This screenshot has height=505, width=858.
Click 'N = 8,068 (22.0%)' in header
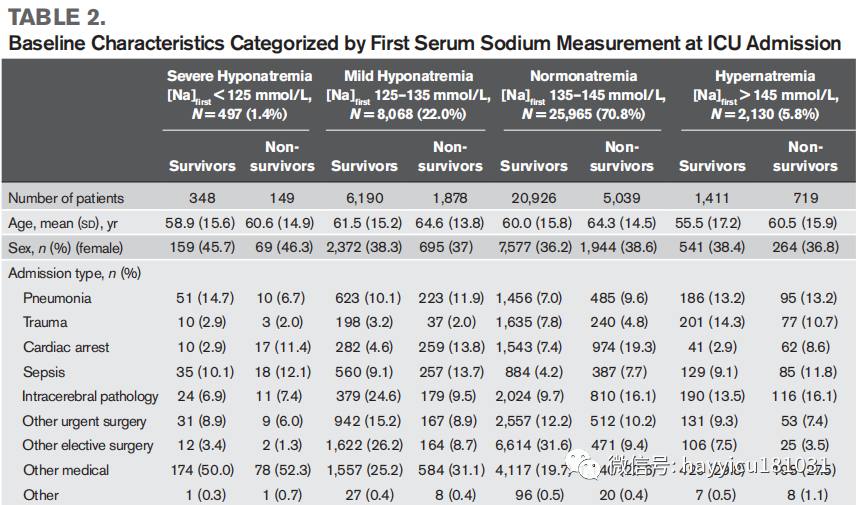click(408, 114)
